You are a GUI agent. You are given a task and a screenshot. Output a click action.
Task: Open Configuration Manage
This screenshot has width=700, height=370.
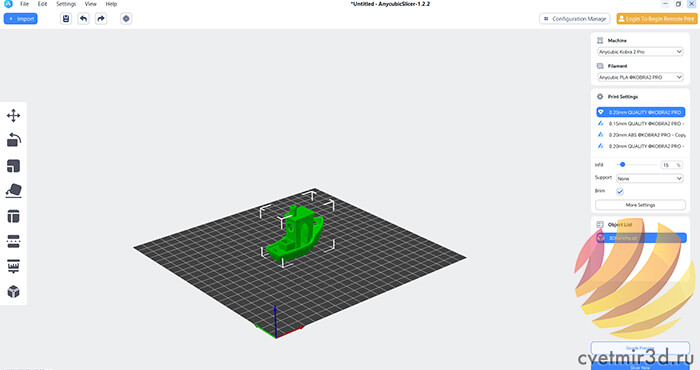[575, 19]
